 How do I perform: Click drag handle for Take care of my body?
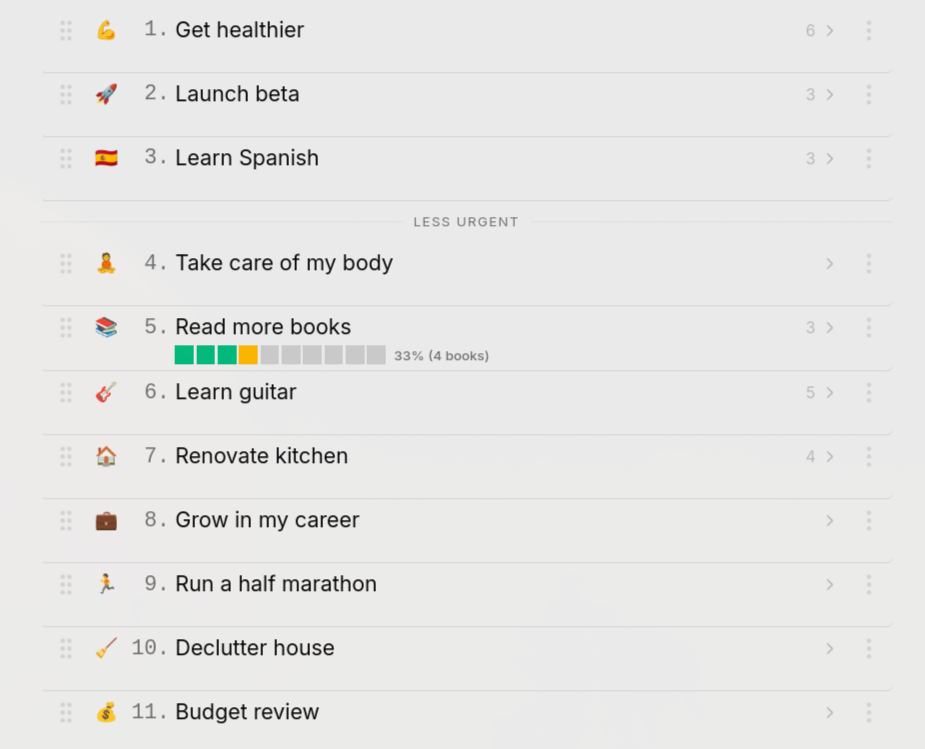pos(66,264)
